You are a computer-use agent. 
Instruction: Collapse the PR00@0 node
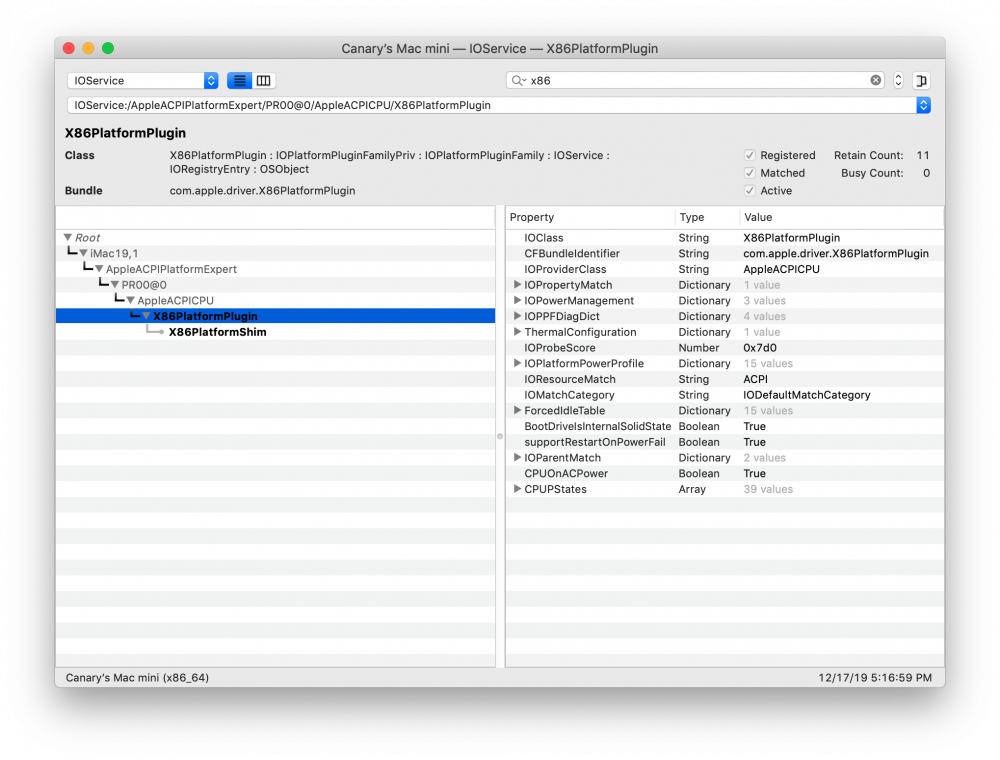pyautogui.click(x=115, y=284)
